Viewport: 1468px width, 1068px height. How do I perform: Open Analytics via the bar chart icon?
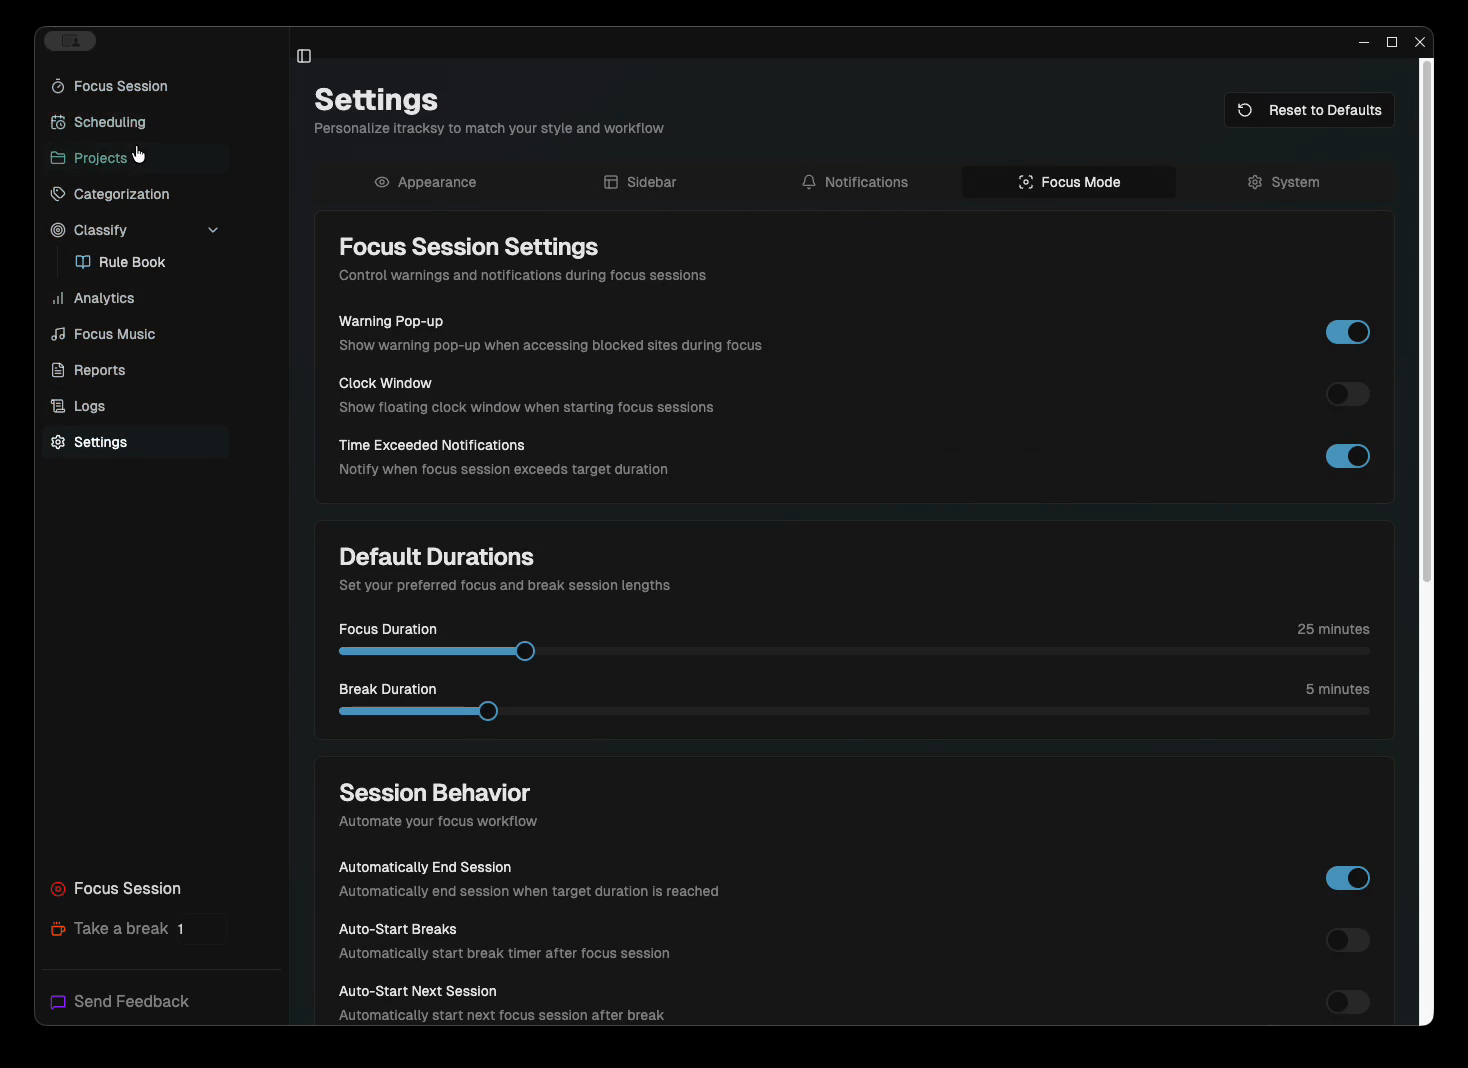[58, 298]
